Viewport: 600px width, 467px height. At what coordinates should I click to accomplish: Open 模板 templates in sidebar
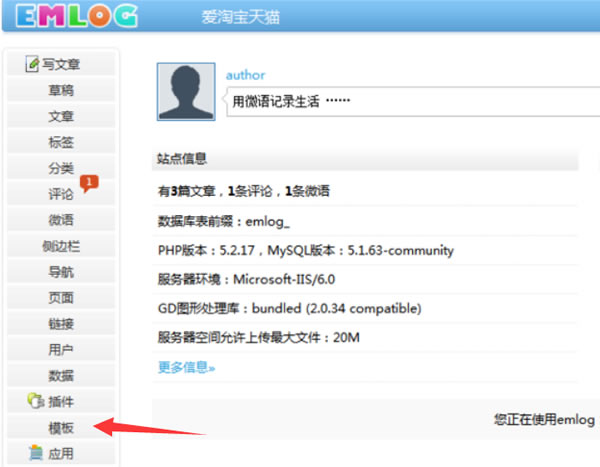61,428
